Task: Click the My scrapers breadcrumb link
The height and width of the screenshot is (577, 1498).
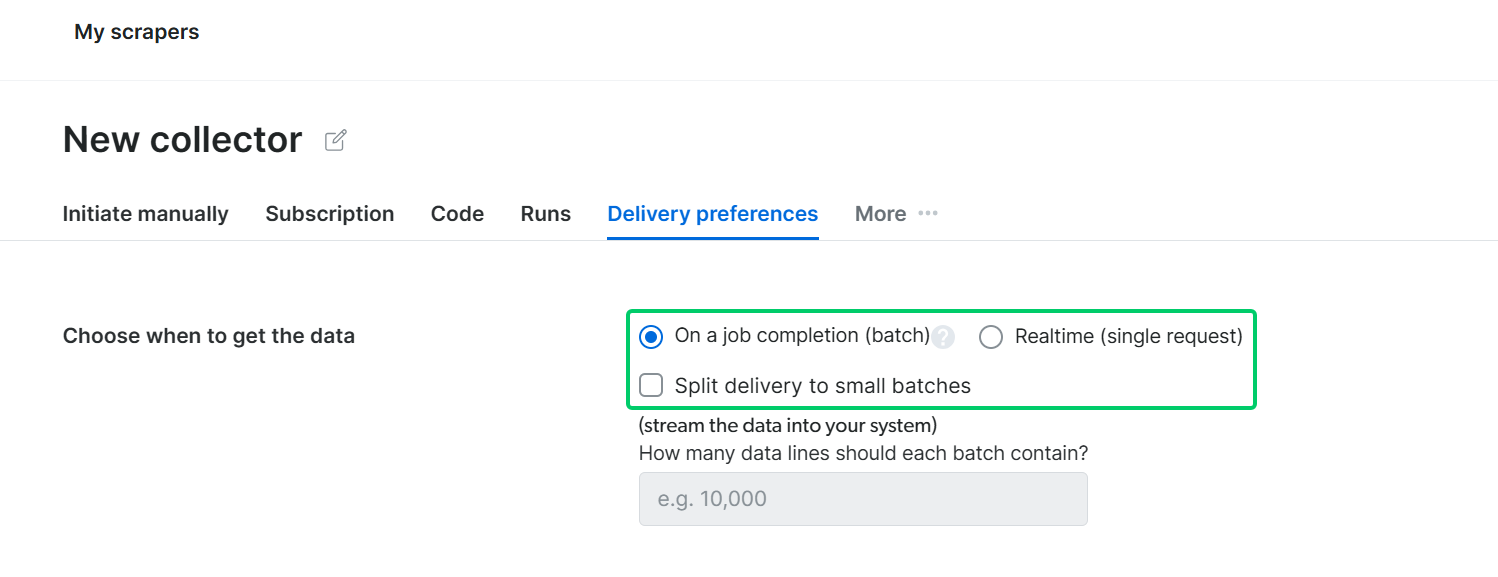Action: tap(137, 32)
